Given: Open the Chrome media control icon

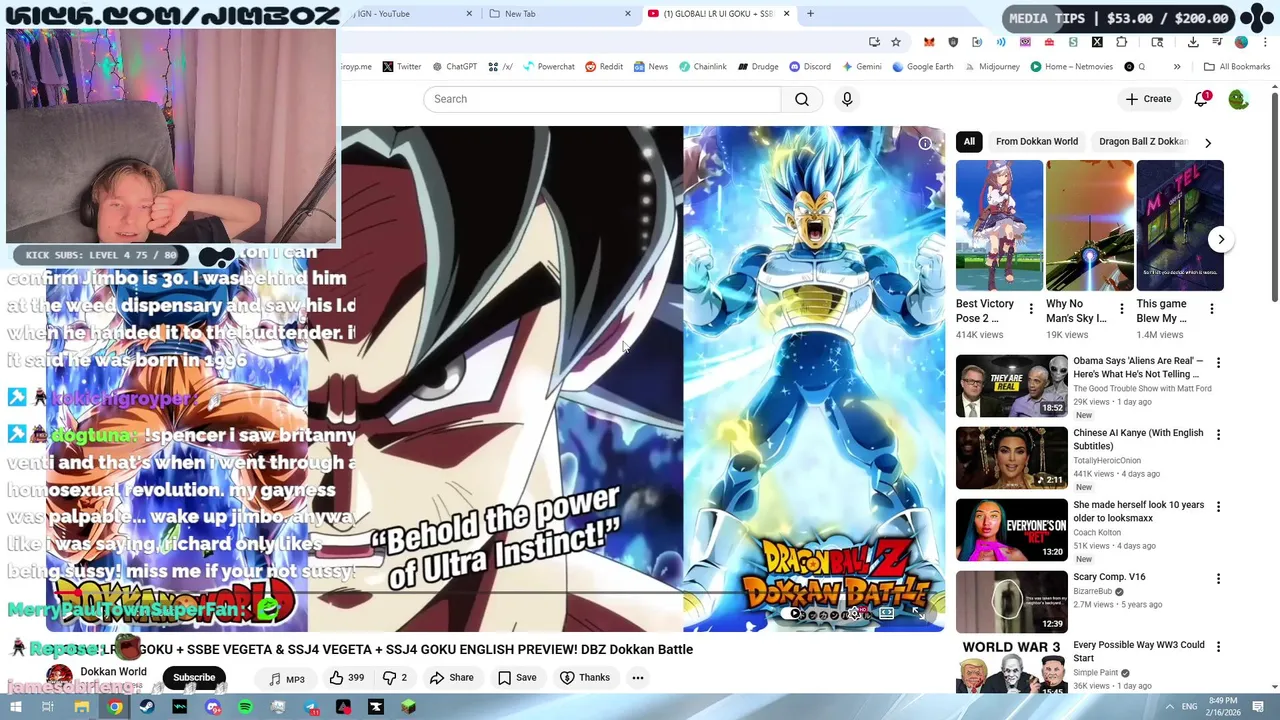Looking at the screenshot, I should coord(1217,42).
